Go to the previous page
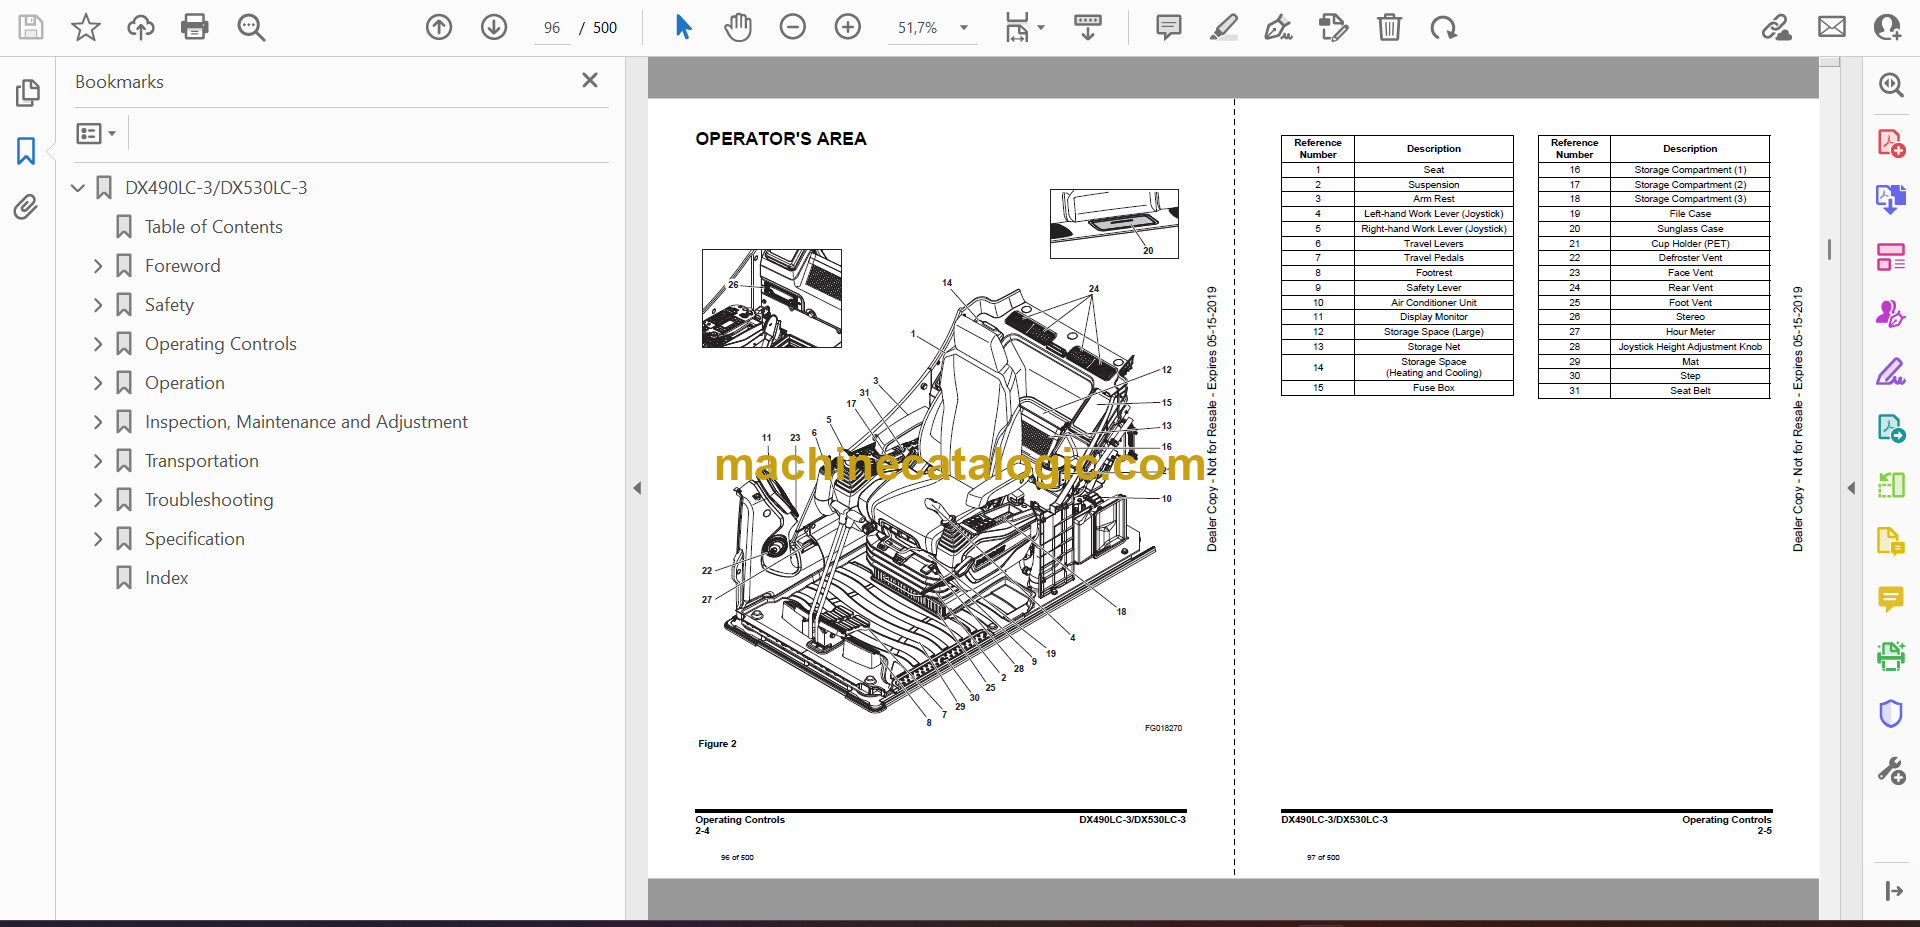 point(439,27)
